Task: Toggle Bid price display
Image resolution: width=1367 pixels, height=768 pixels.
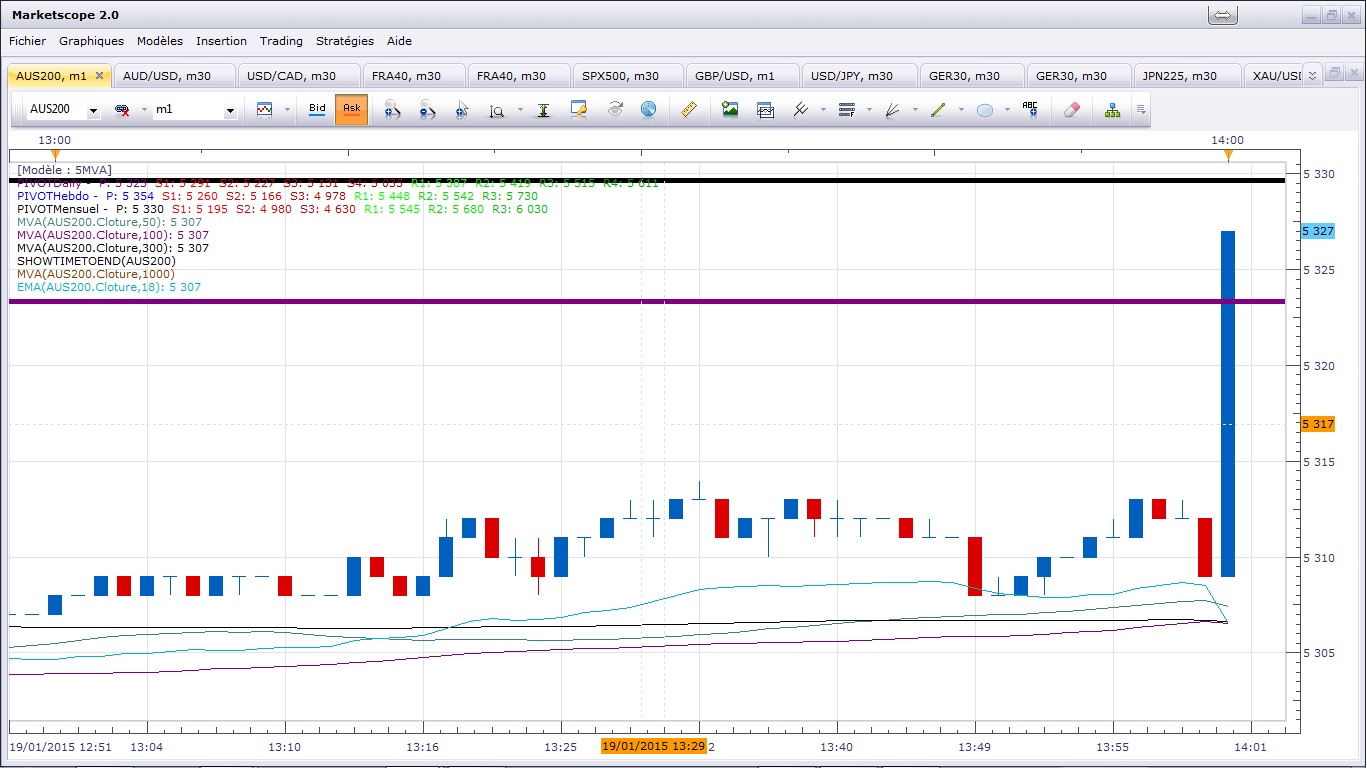Action: pos(317,109)
